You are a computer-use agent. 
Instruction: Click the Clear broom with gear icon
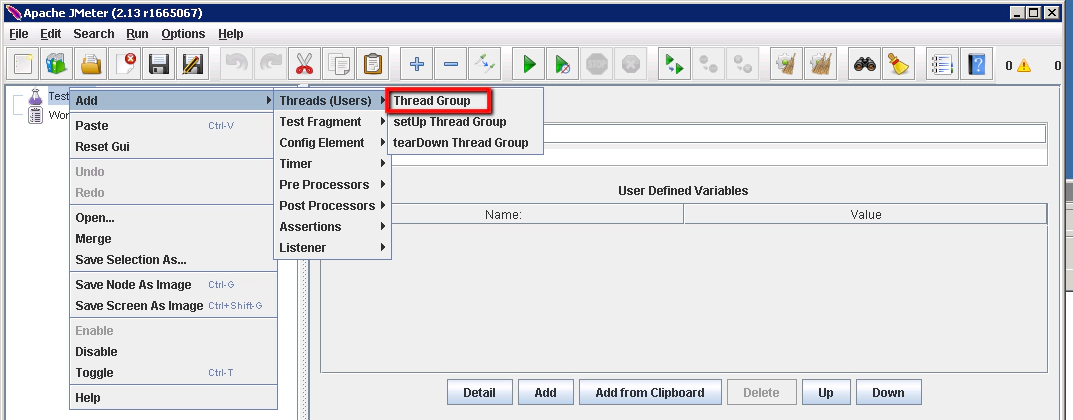(786, 64)
